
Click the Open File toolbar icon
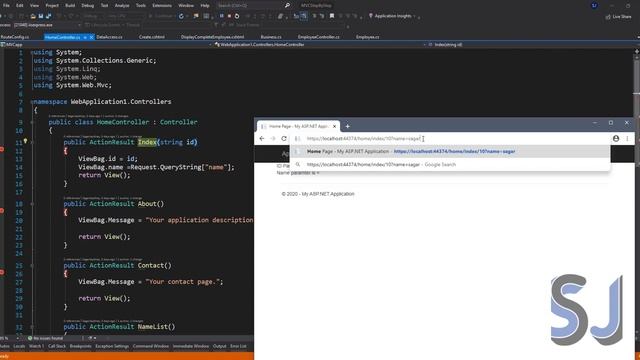33,16
